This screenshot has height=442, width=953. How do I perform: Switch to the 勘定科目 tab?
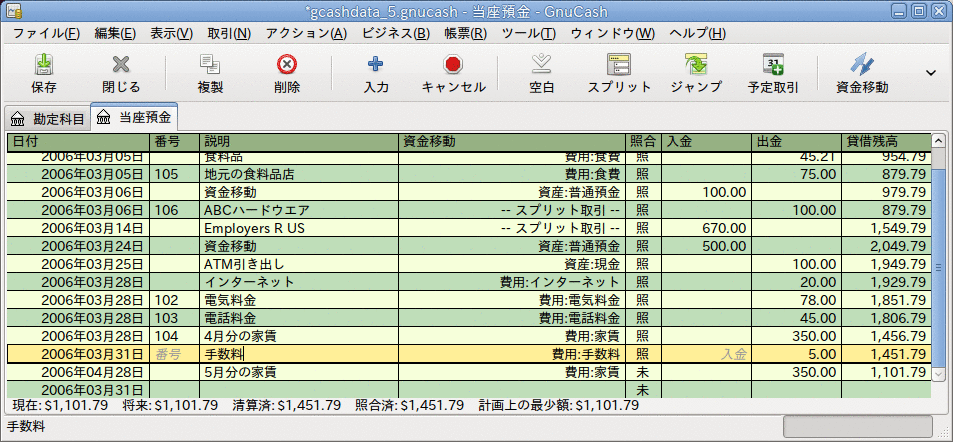[47, 119]
